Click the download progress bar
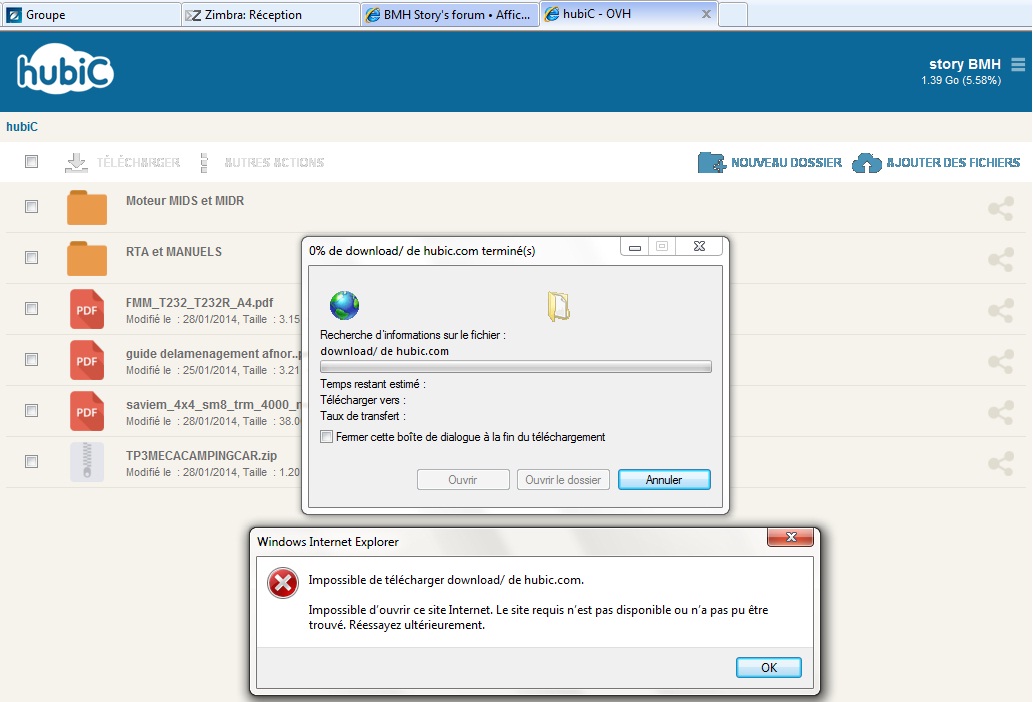This screenshot has height=702, width=1033. pos(515,367)
